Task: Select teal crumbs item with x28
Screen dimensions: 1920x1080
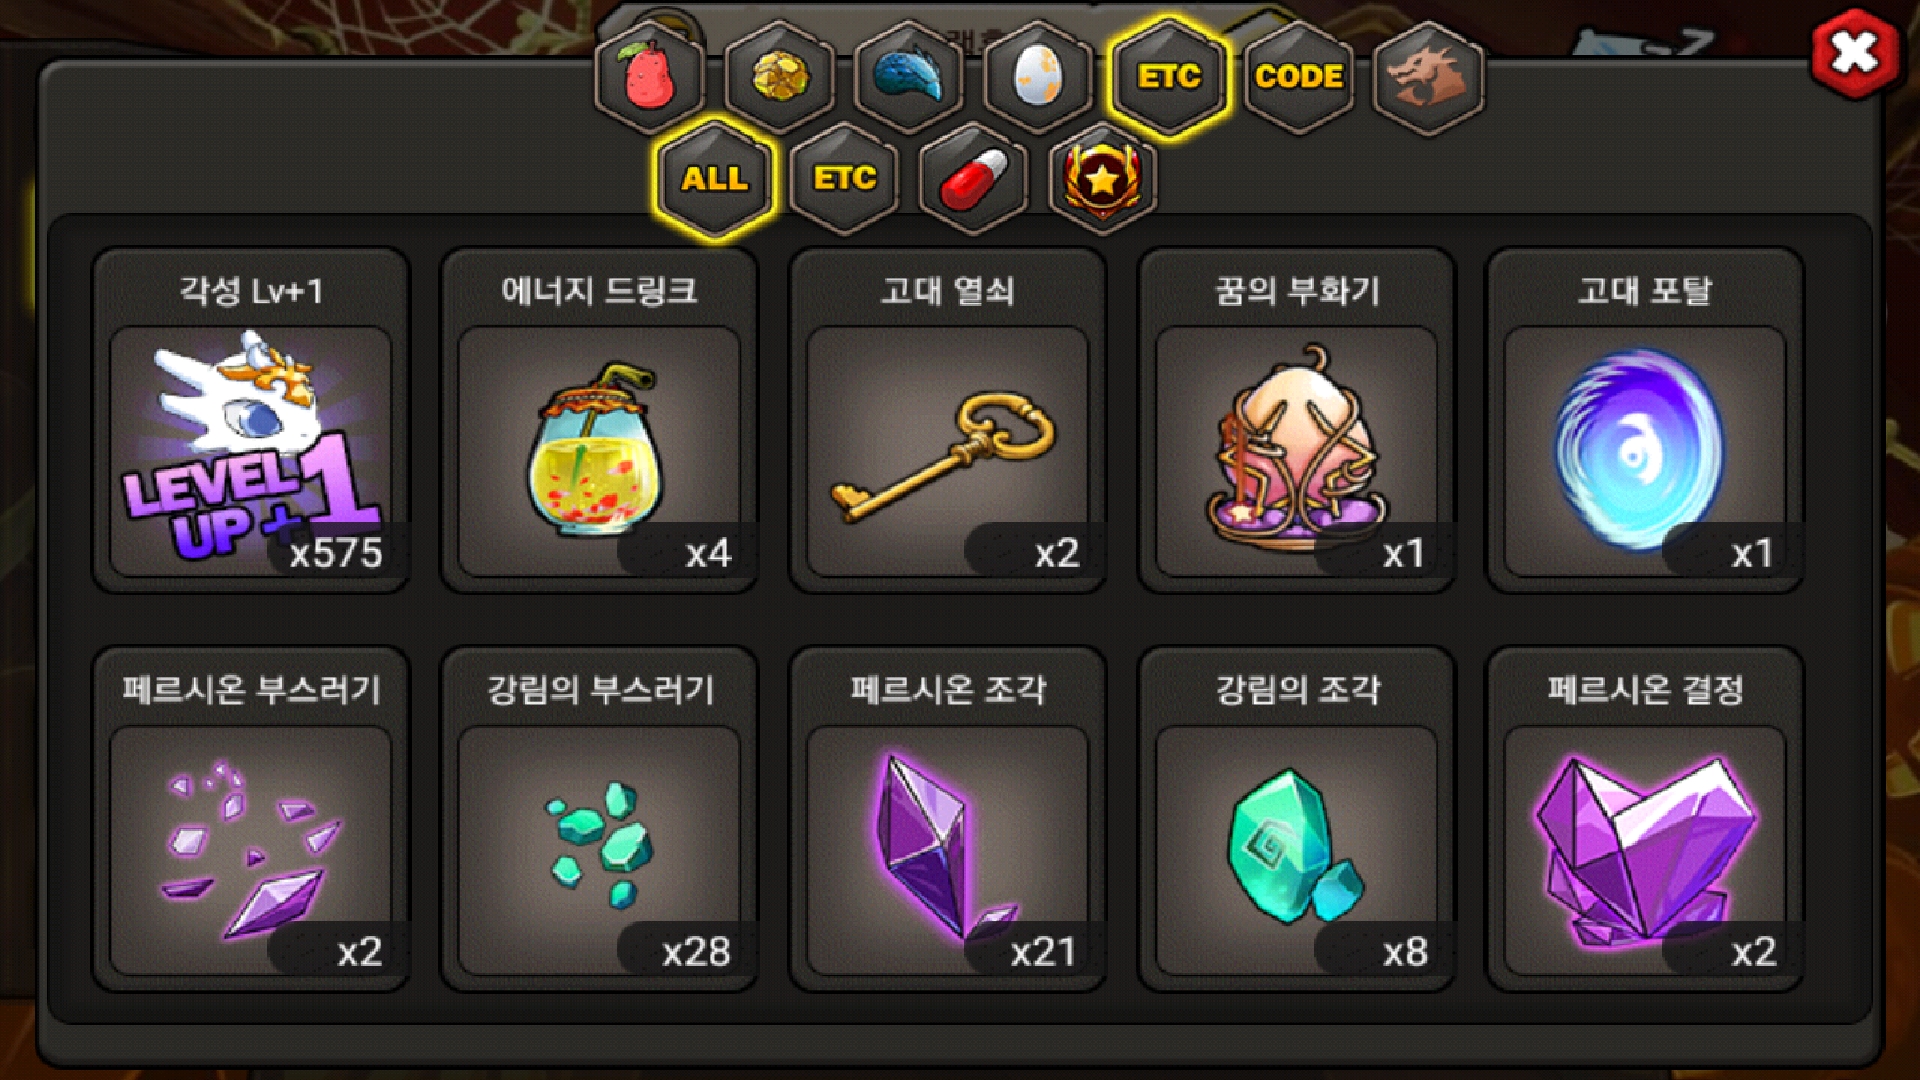Action: pos(599,819)
